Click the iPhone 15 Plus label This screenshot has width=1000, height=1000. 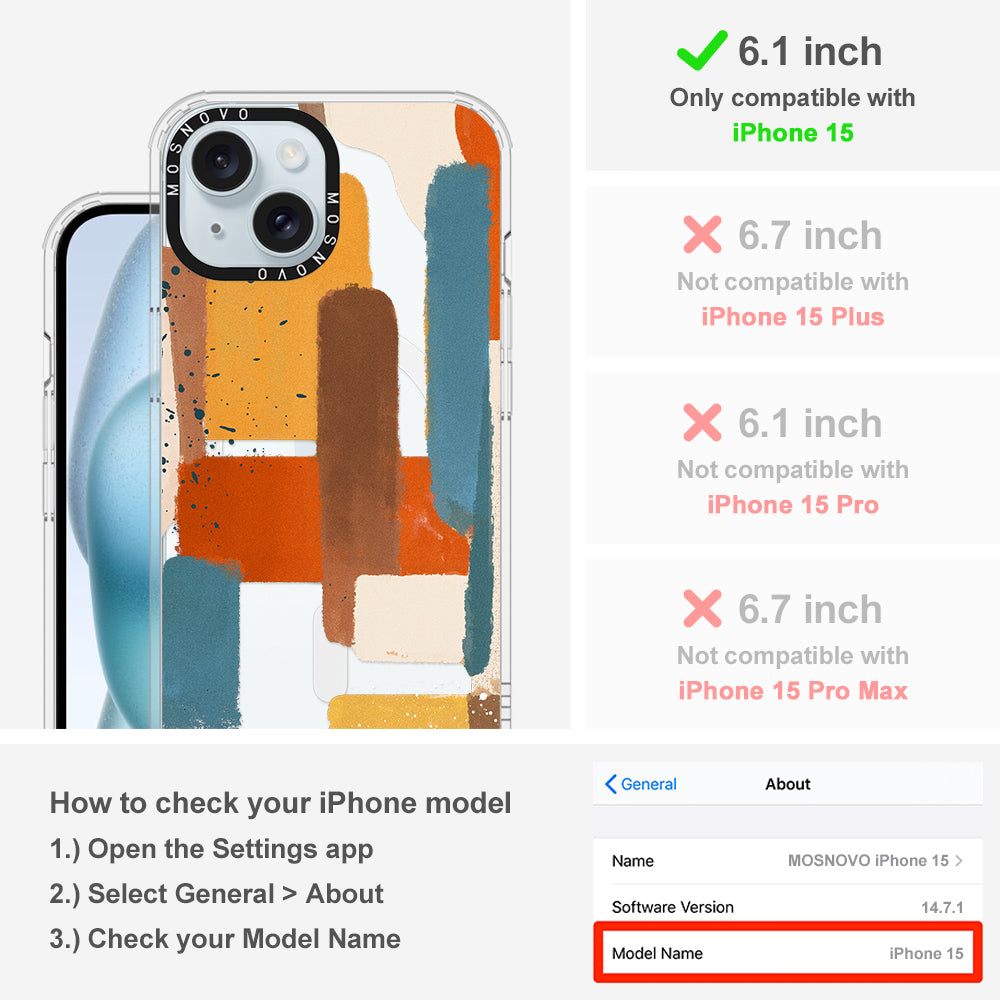click(x=793, y=317)
